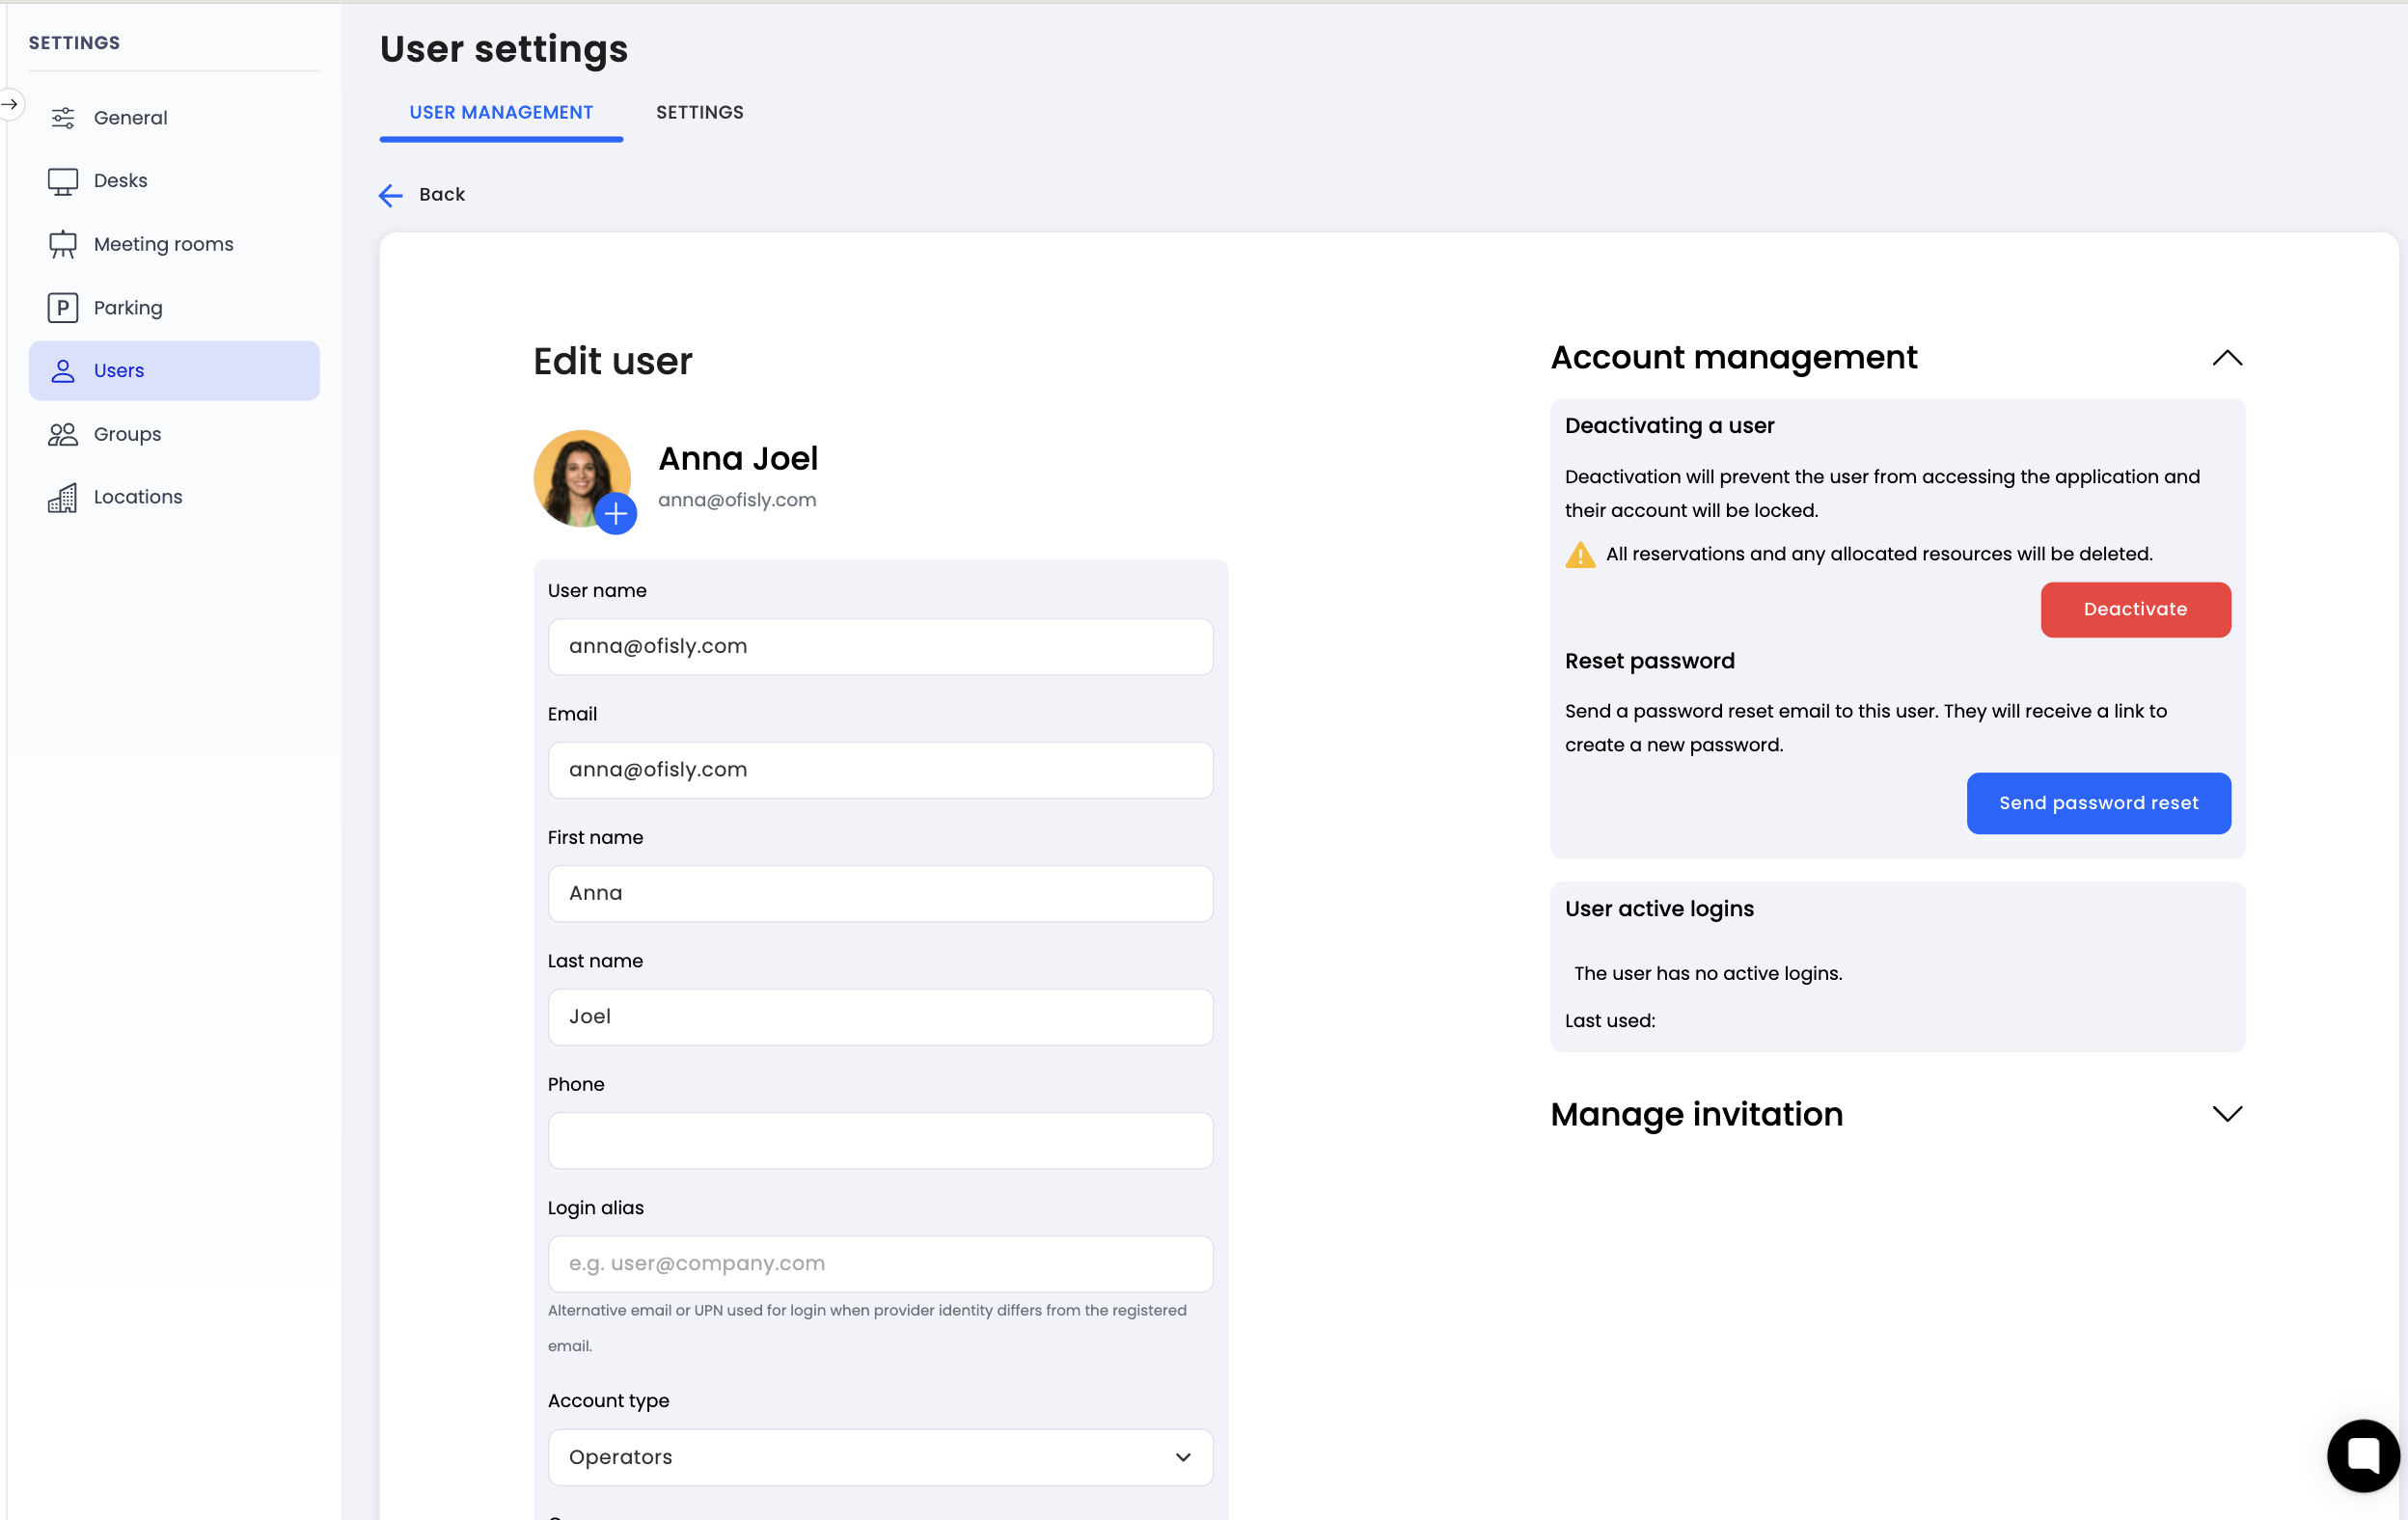
Task: Click the Locations building icon
Action: (63, 497)
